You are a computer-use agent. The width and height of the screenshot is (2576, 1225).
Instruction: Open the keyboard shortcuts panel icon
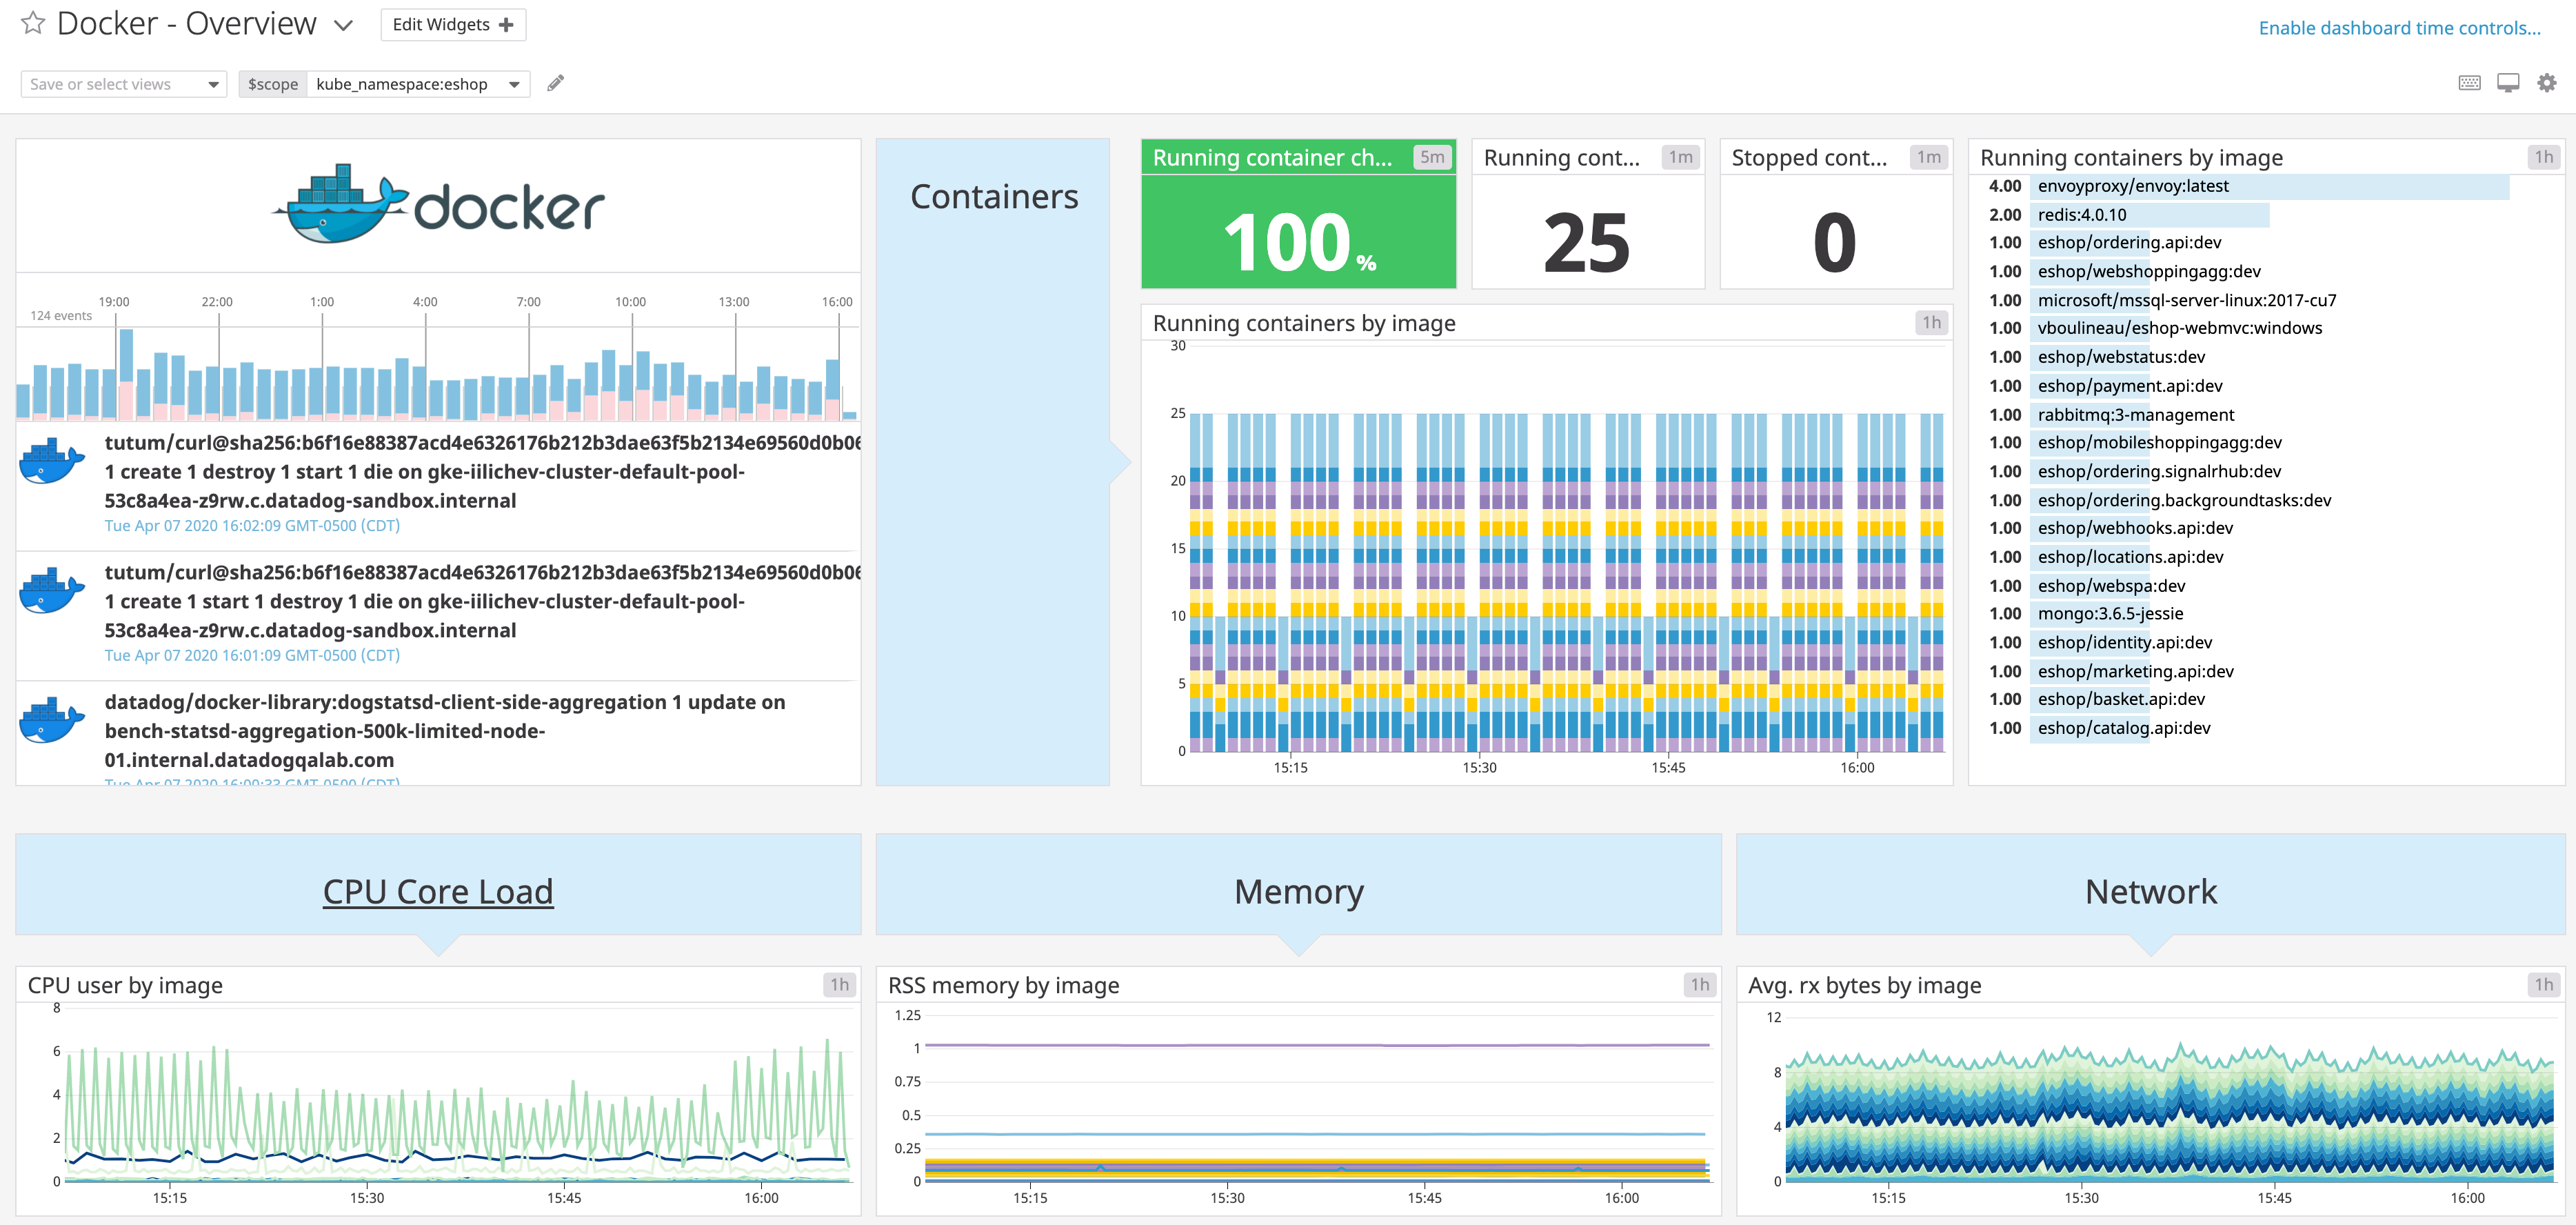tap(2470, 83)
